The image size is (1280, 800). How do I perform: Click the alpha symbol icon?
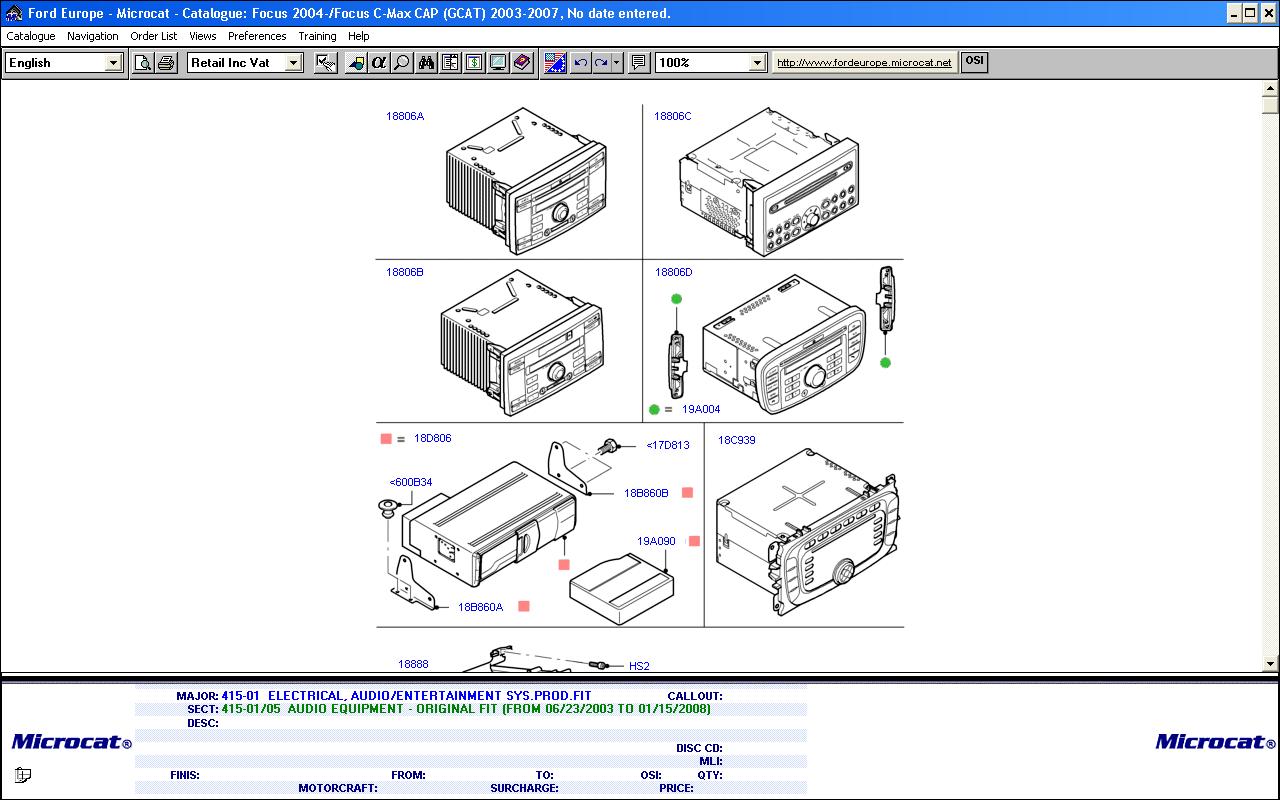tap(378, 63)
